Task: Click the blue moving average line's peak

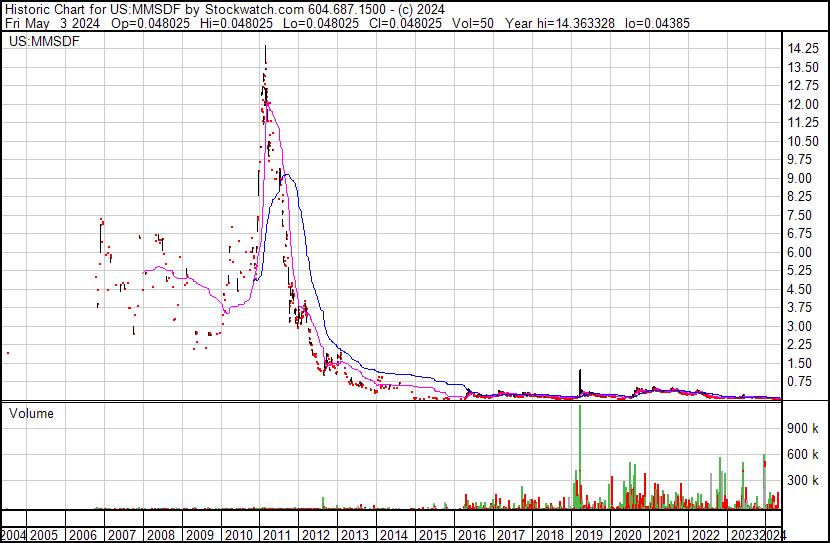Action: click(287, 175)
